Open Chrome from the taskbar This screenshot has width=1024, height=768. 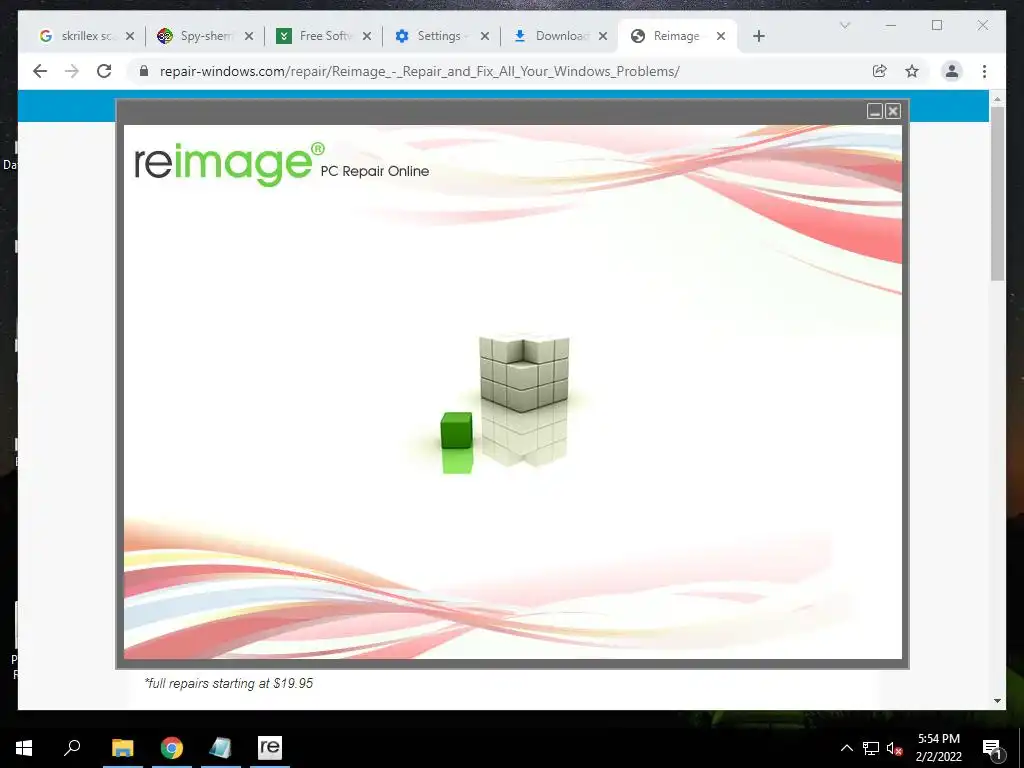[x=172, y=748]
